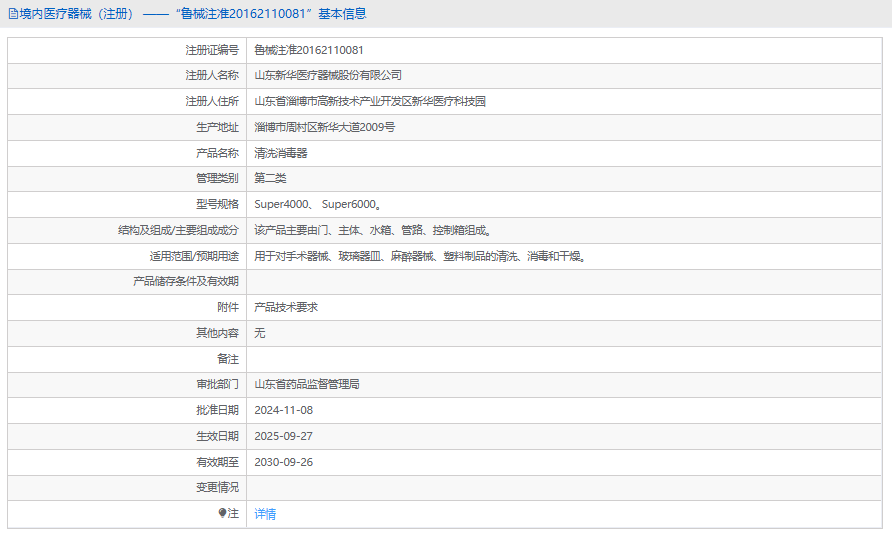The image size is (892, 533).
Task: Click the 生产地址 row label
Action: click(217, 127)
